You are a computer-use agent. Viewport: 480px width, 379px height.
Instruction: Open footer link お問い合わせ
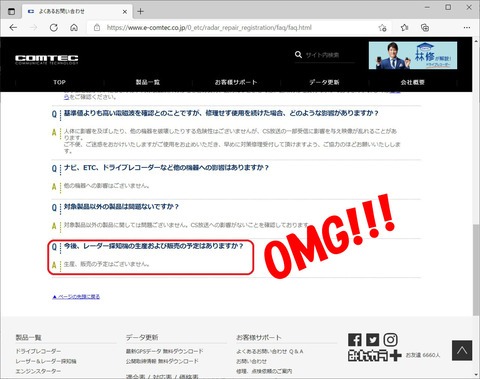(x=252, y=361)
